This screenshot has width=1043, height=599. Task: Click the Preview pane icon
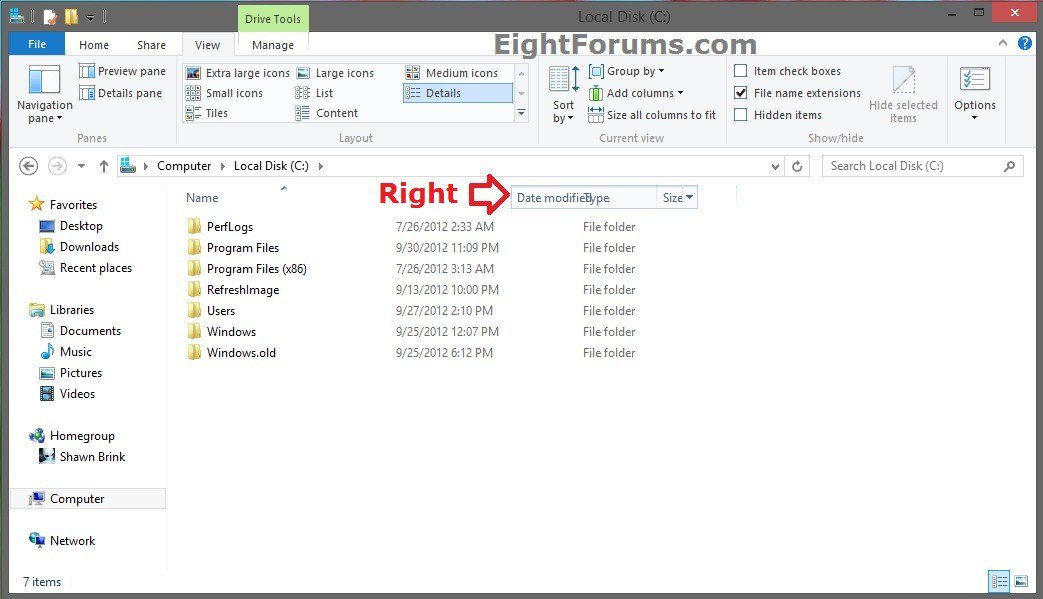pos(88,71)
